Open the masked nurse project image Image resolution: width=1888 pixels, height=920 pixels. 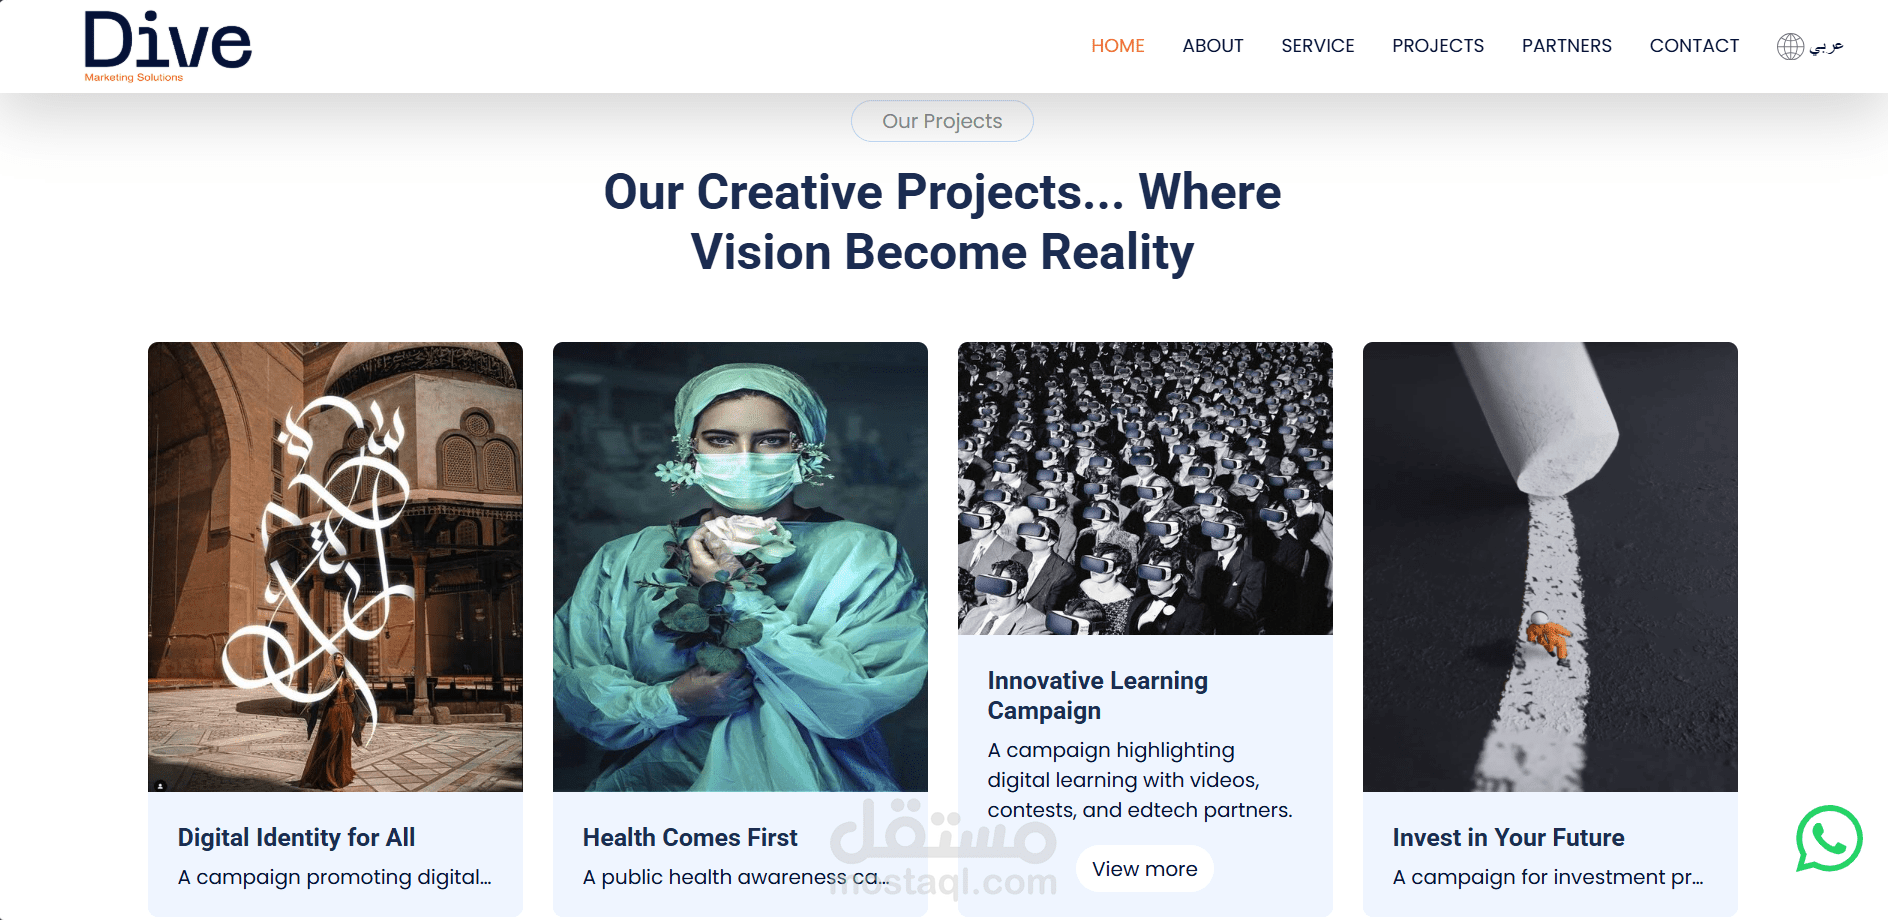(740, 567)
